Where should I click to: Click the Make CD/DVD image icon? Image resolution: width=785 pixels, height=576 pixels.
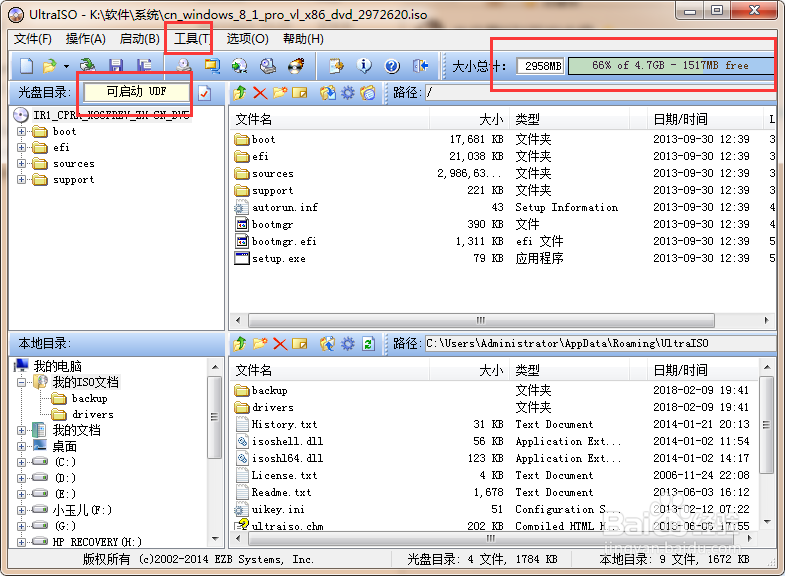[184, 66]
